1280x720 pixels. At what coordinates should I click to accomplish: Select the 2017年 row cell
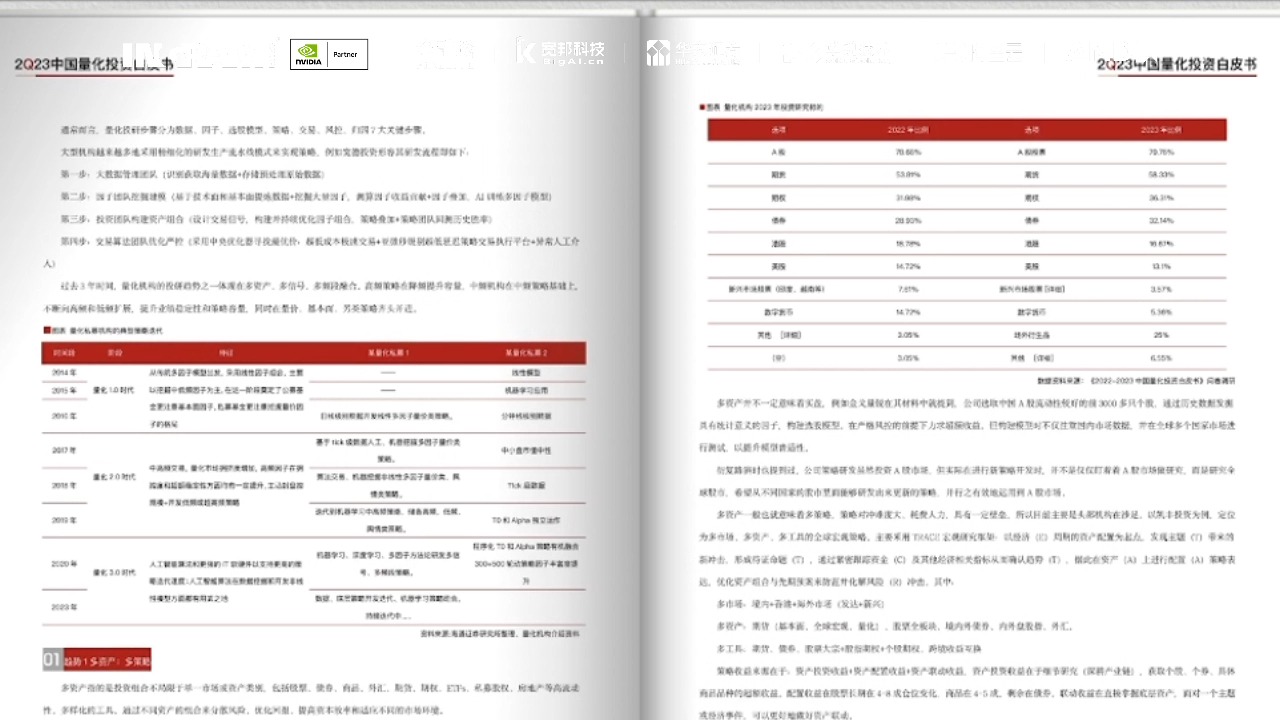64,450
